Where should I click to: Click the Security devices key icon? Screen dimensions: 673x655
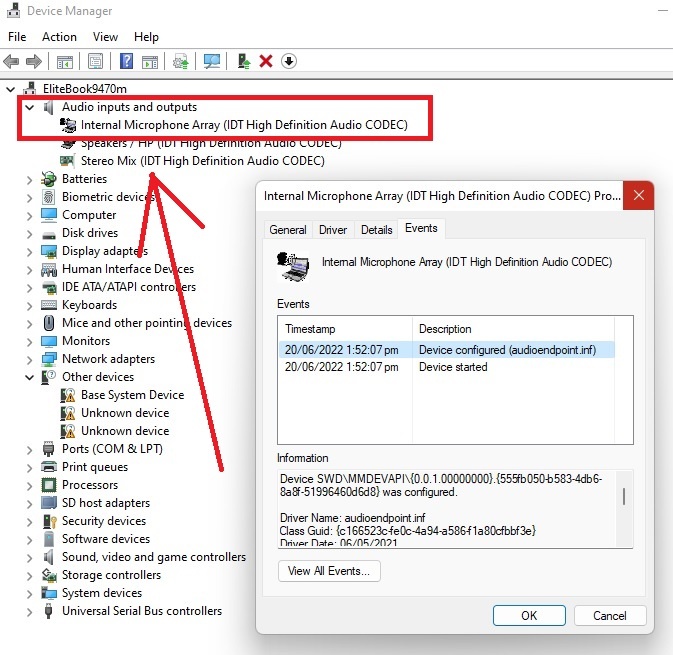tap(49, 521)
